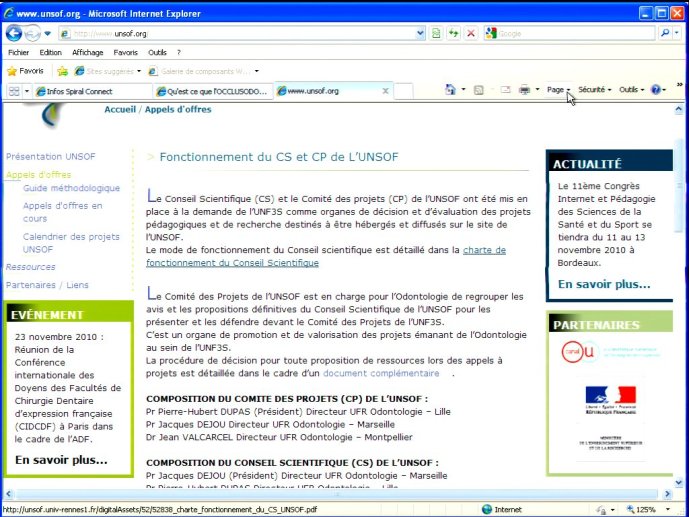Click the vertical scrollbar down arrow
The image size is (689, 517).
tap(679, 483)
